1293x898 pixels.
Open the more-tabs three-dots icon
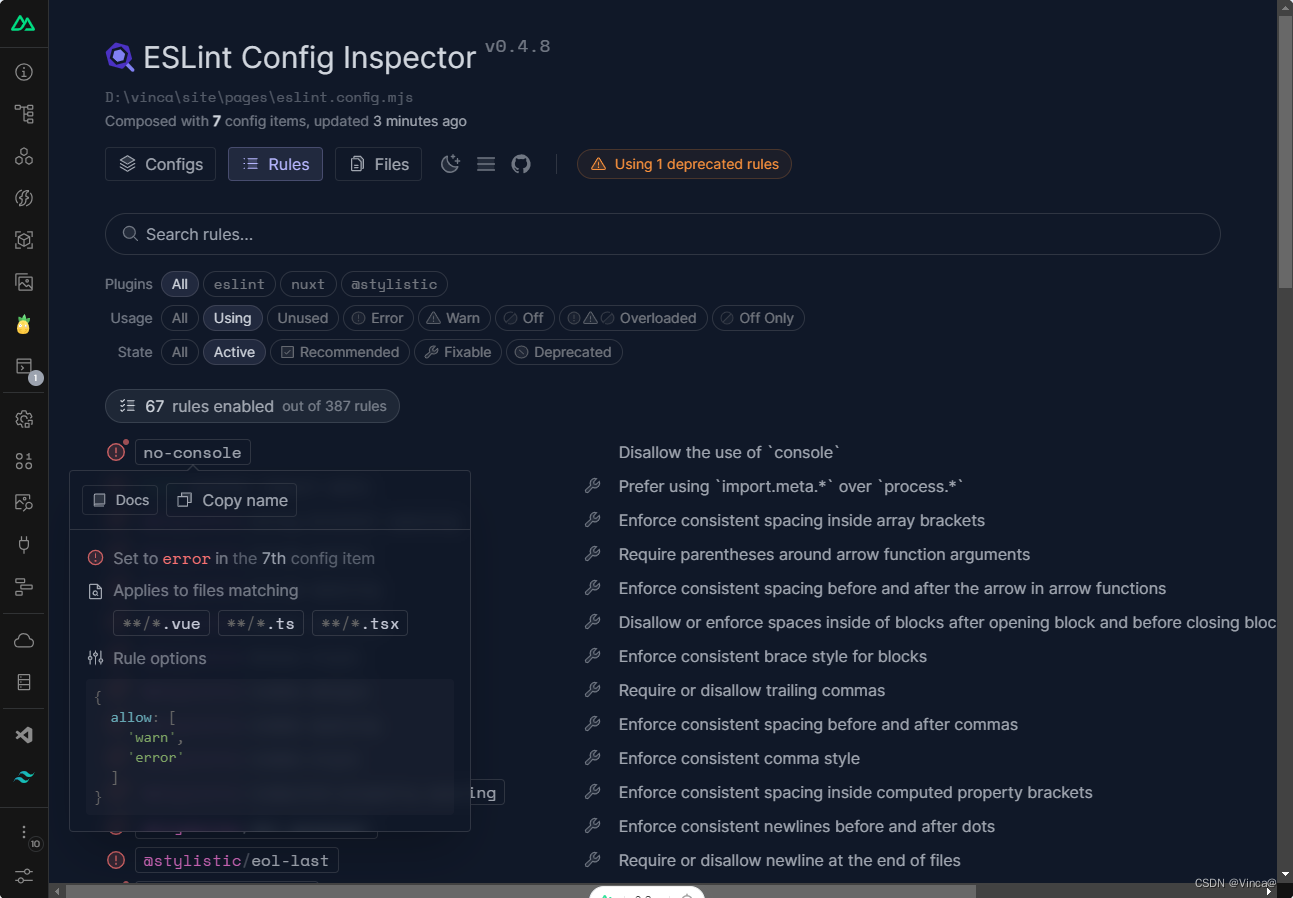point(24,832)
